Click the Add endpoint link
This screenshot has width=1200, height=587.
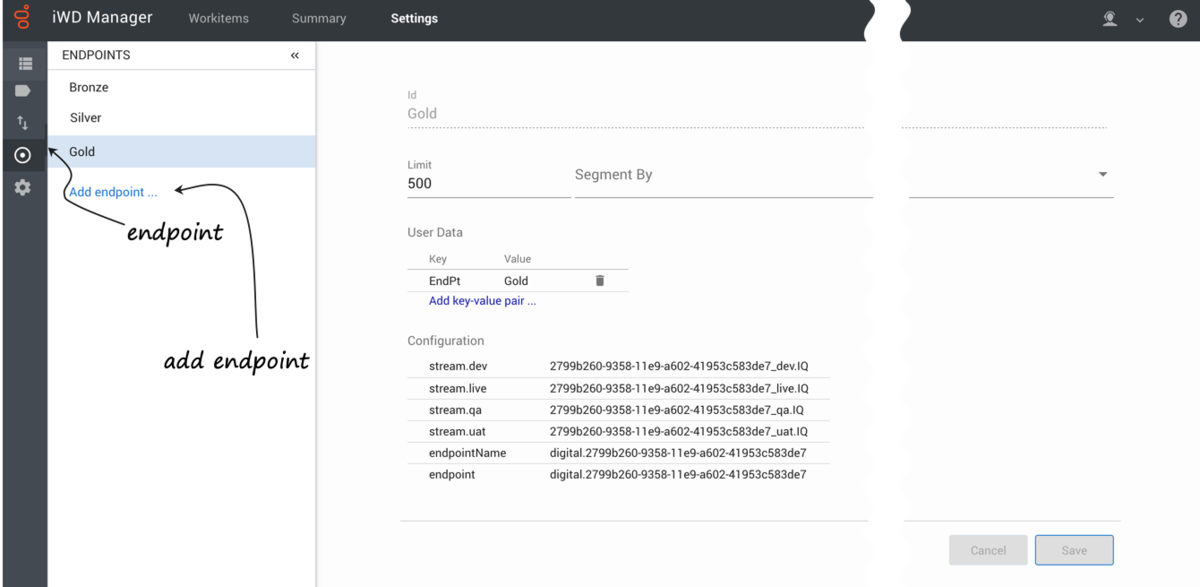[113, 192]
